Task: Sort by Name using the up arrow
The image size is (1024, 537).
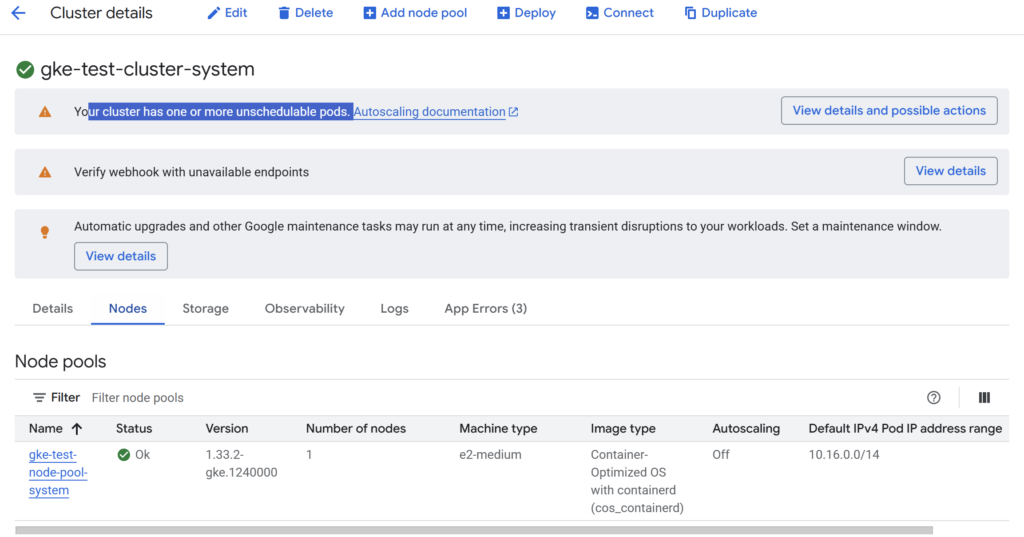Action: click(77, 429)
